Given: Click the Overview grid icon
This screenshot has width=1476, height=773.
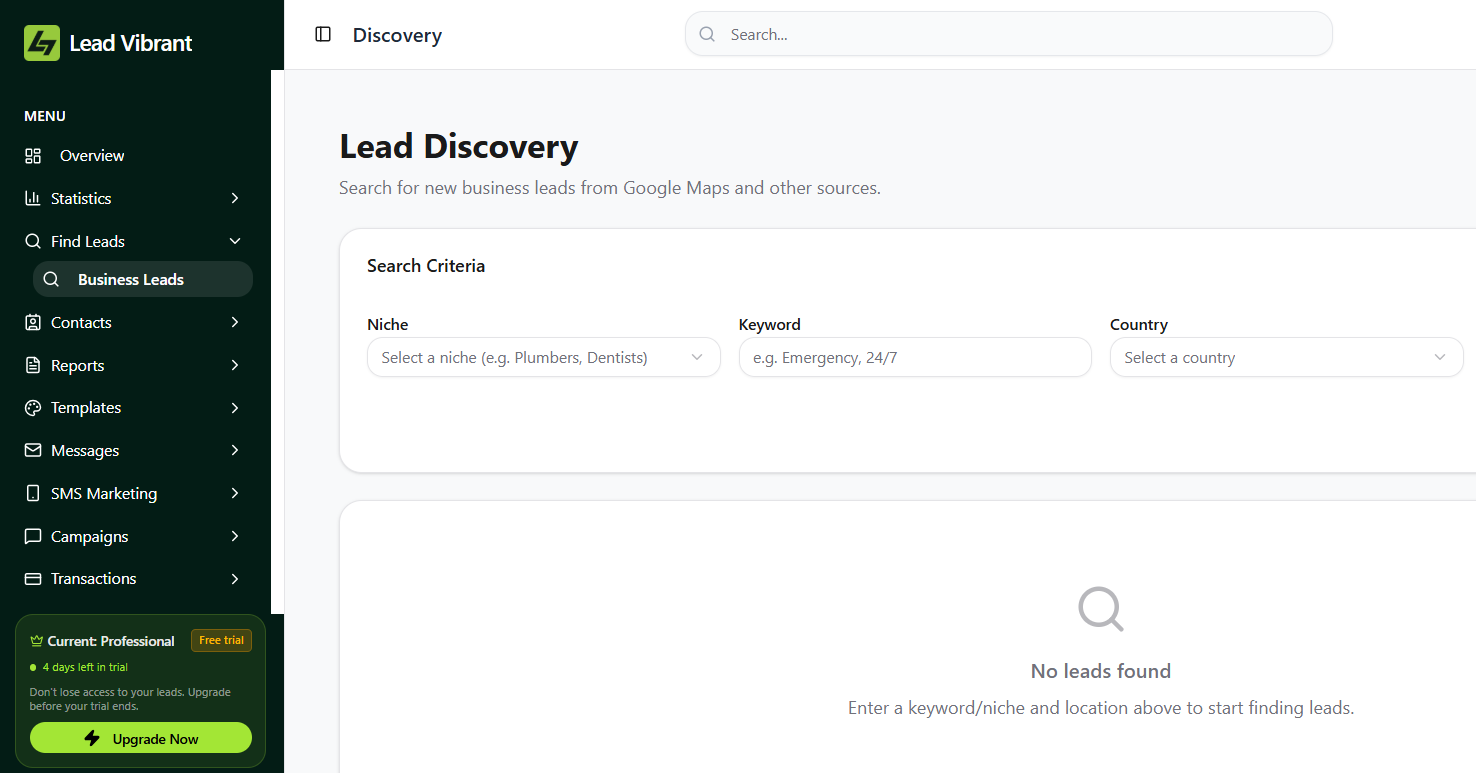Looking at the screenshot, I should (33, 156).
